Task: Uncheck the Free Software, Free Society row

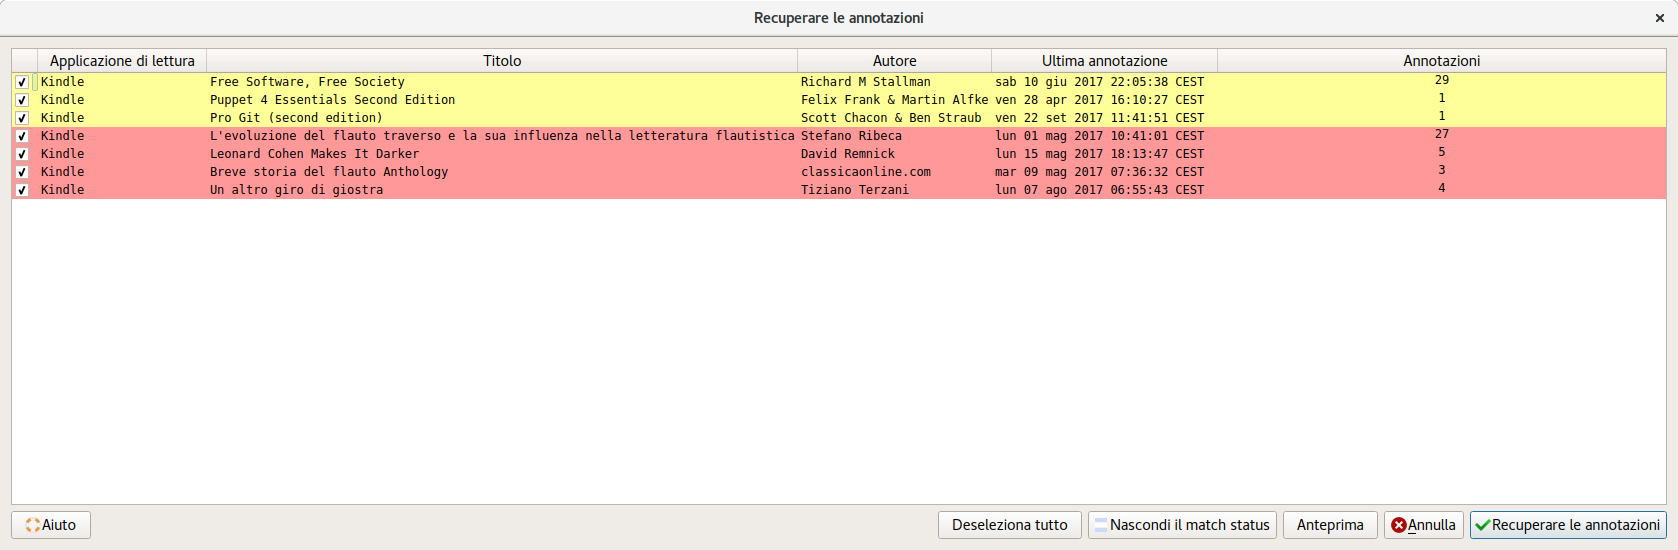Action: 22,82
